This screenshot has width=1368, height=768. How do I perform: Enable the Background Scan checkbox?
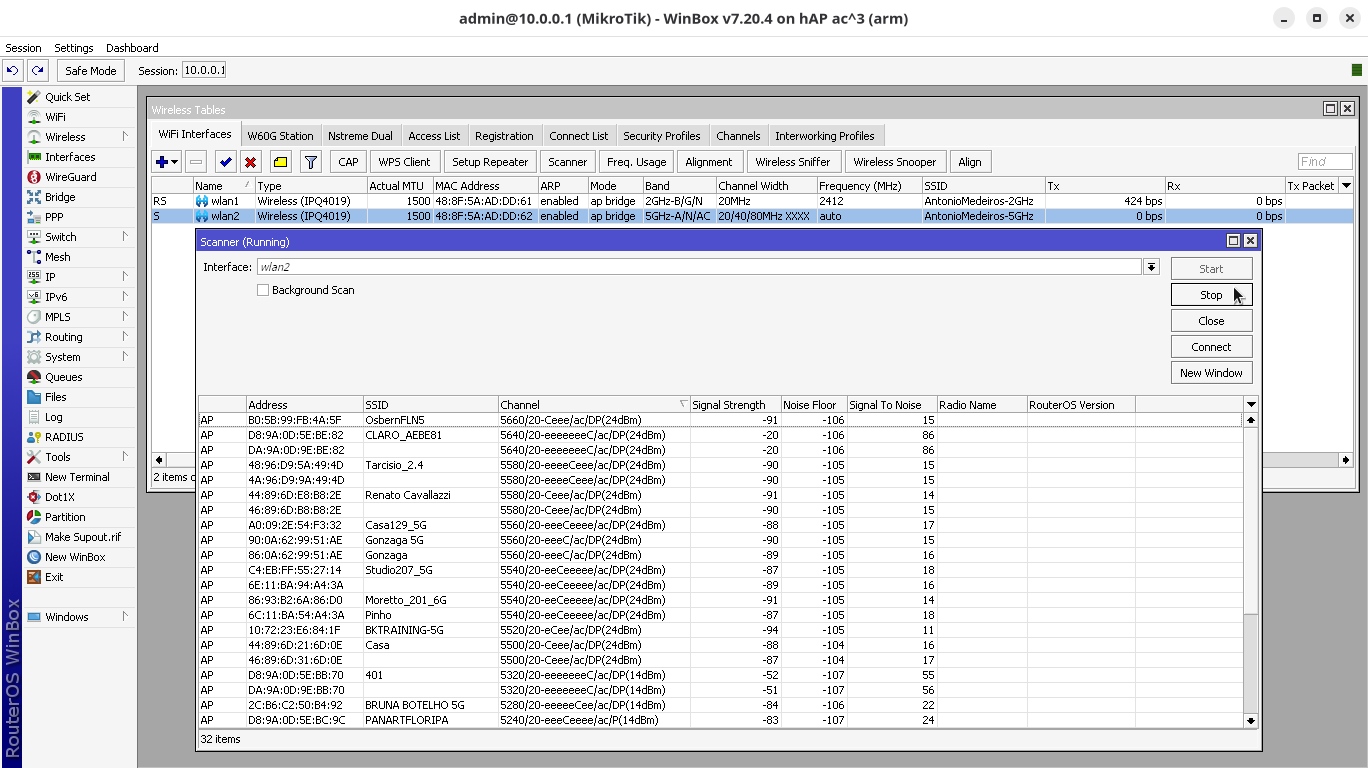[263, 290]
